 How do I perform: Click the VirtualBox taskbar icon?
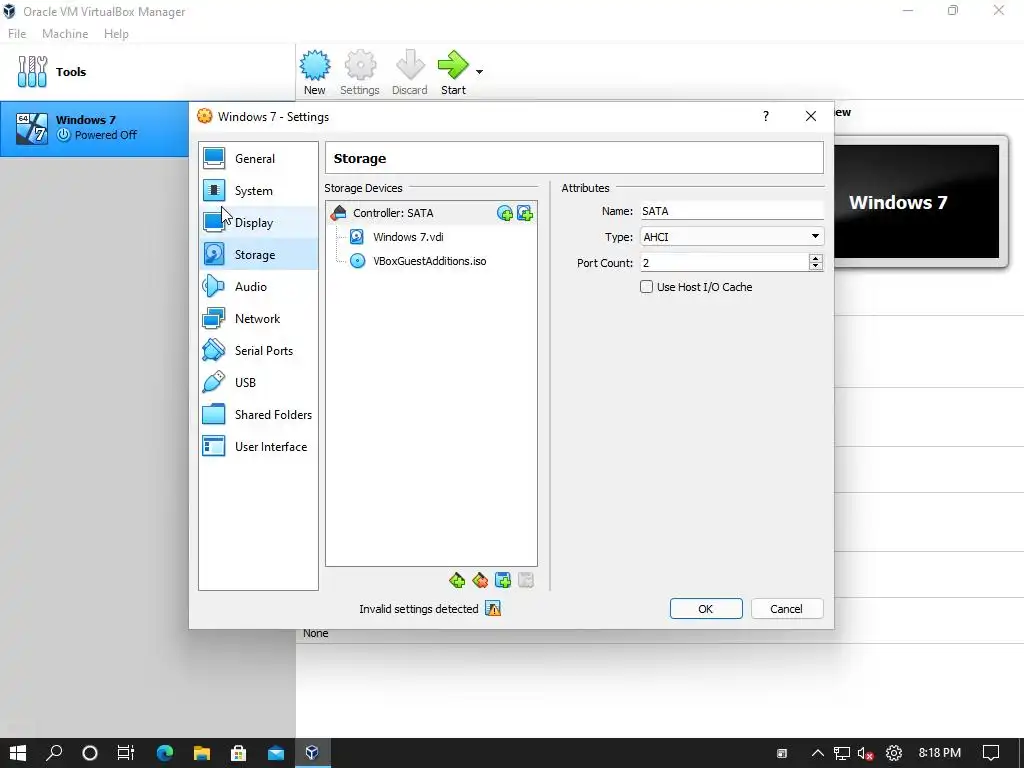(312, 753)
